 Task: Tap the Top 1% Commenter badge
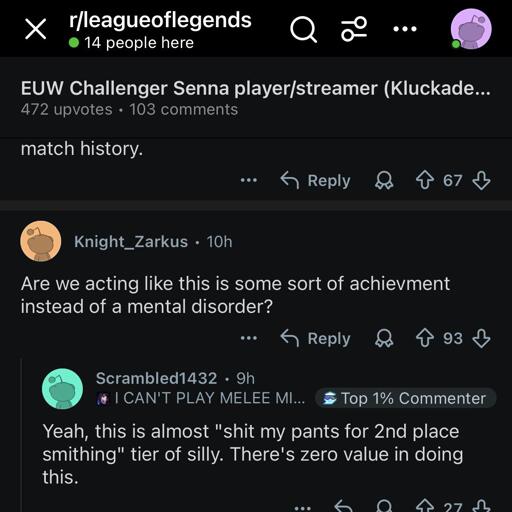[x=405, y=398]
